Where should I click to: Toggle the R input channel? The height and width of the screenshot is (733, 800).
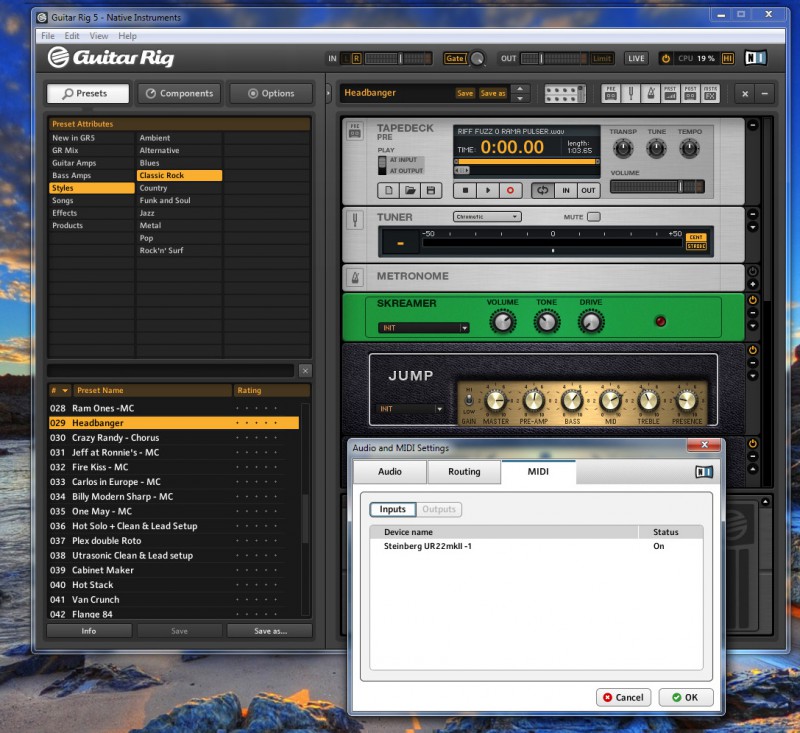coord(356,58)
